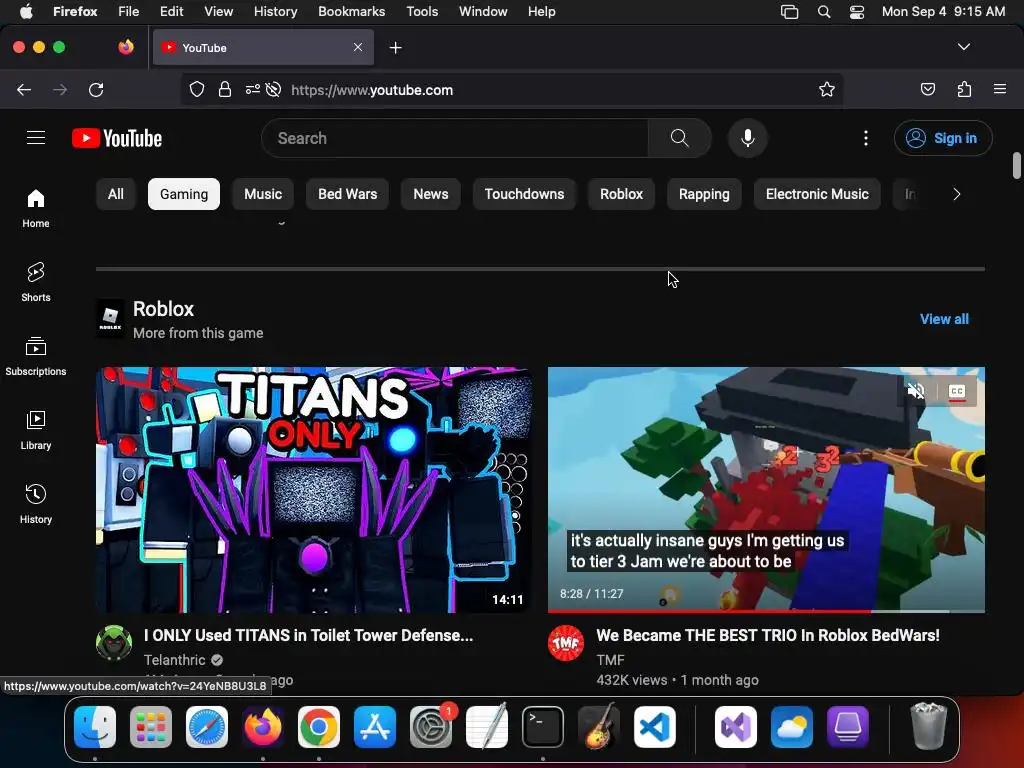Unmute the BedWars video preview
The image size is (1024, 768).
pos(916,391)
